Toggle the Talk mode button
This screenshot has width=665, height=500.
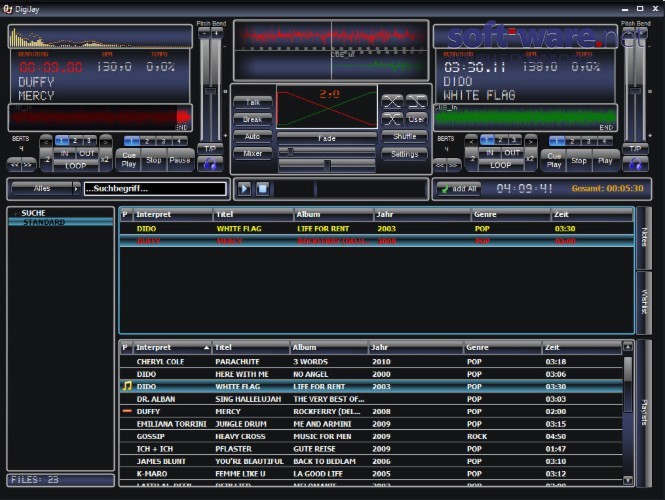point(253,103)
